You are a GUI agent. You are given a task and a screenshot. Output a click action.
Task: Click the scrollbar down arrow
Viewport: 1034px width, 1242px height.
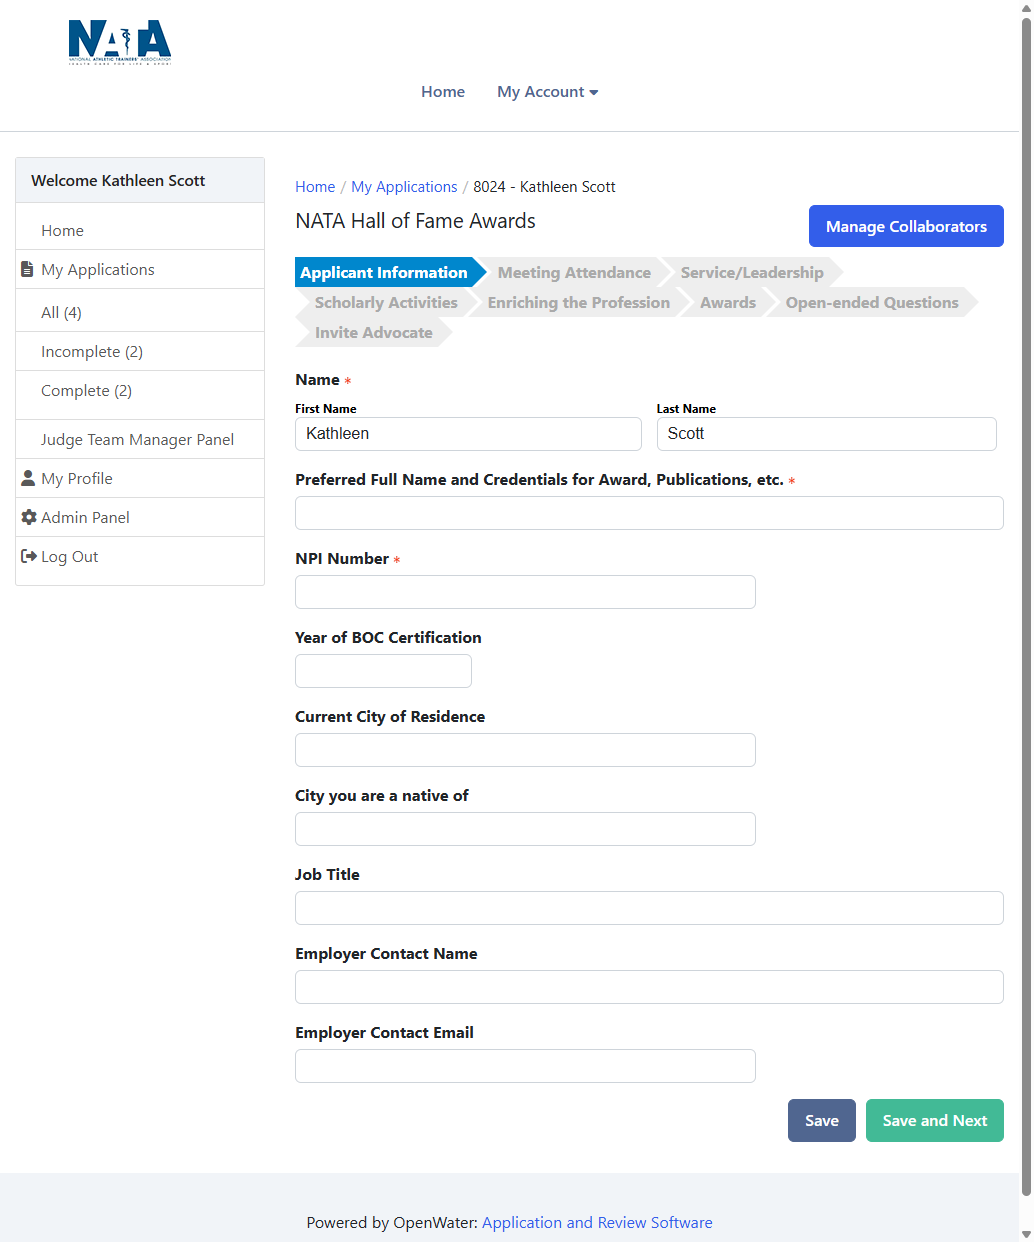point(1026,1233)
